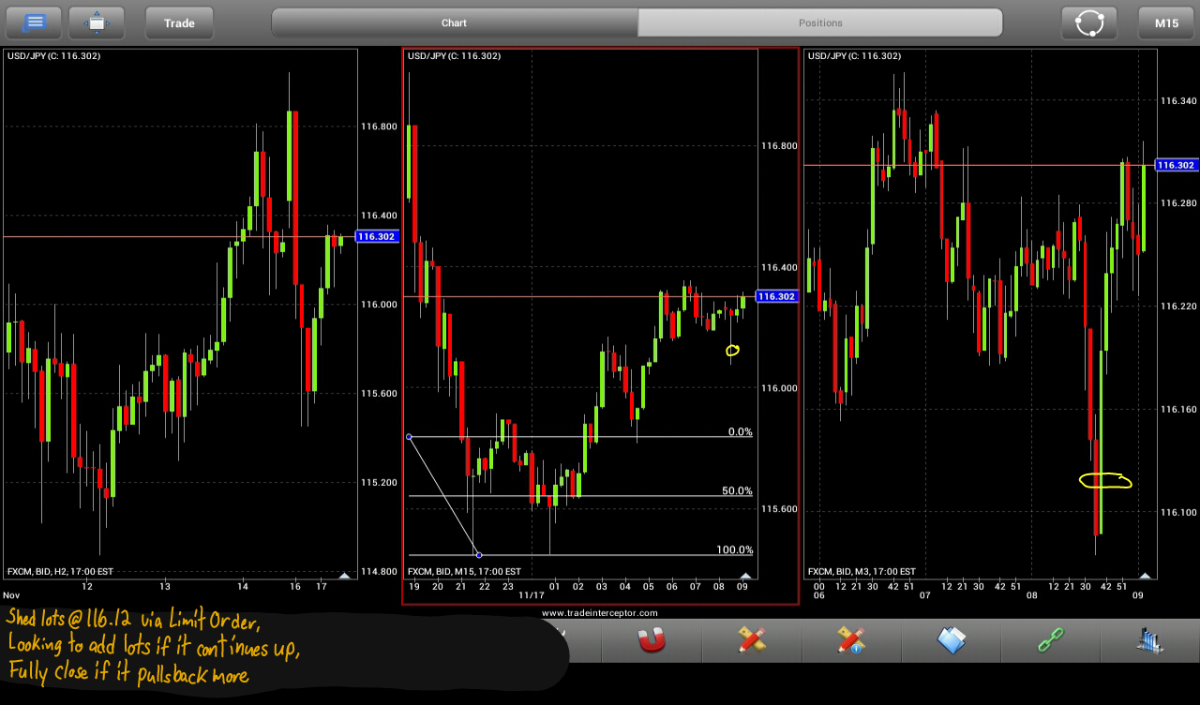Grab the upper Fibonacci anchor point
1200x705 pixels.
tap(409, 437)
